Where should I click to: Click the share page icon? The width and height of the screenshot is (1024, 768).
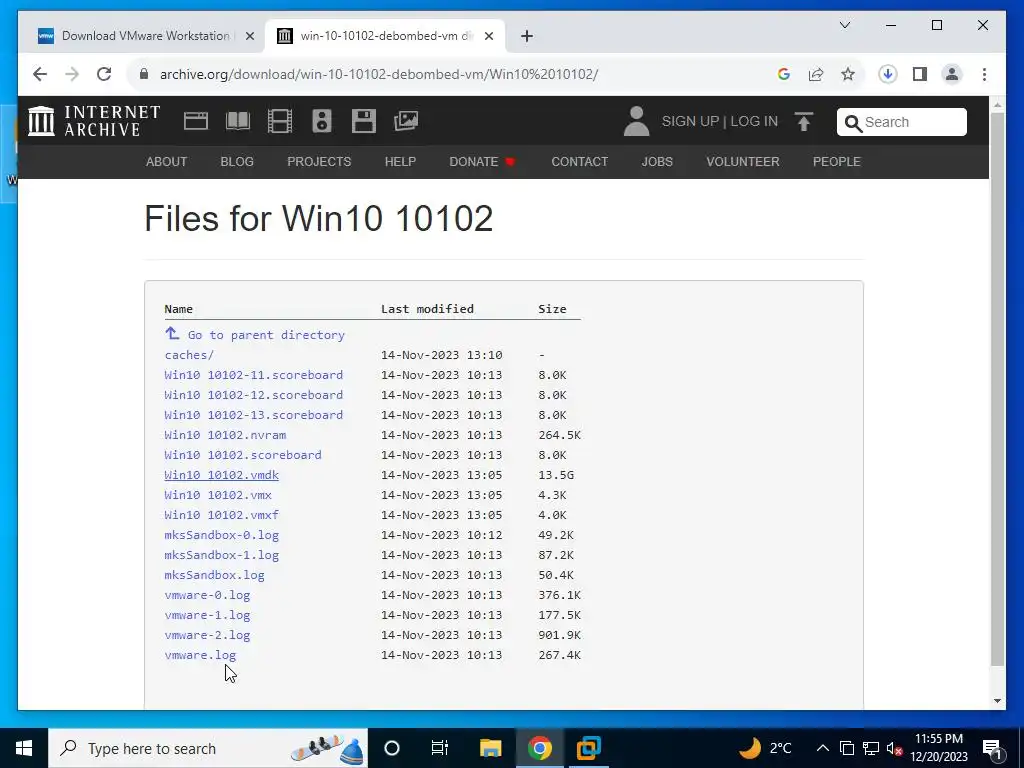click(x=816, y=74)
